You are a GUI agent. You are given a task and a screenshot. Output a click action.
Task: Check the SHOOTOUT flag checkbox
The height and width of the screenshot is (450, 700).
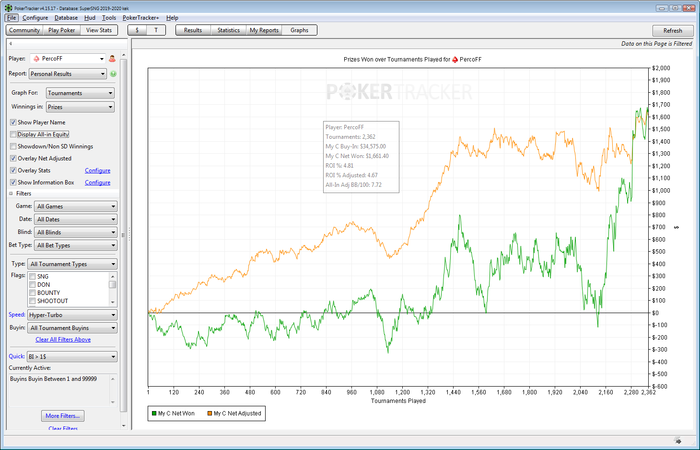33,301
